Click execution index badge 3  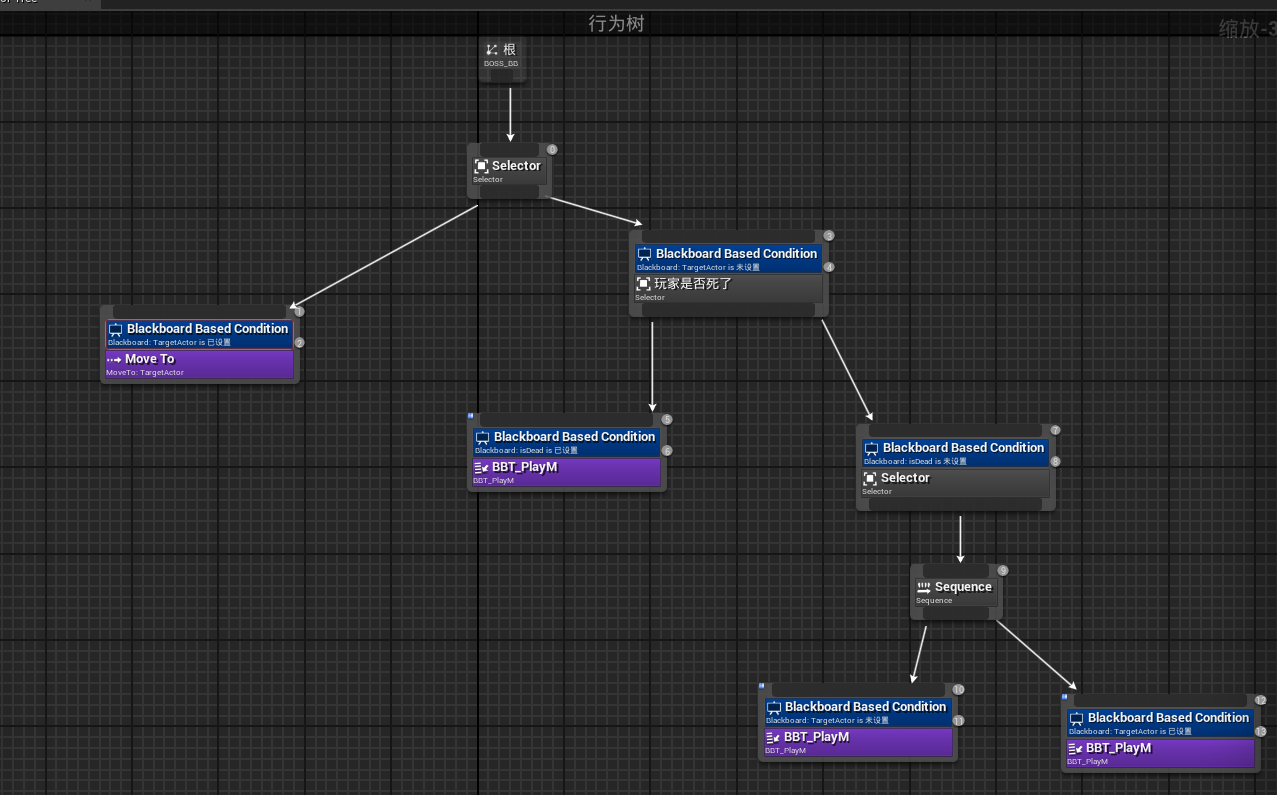point(828,236)
